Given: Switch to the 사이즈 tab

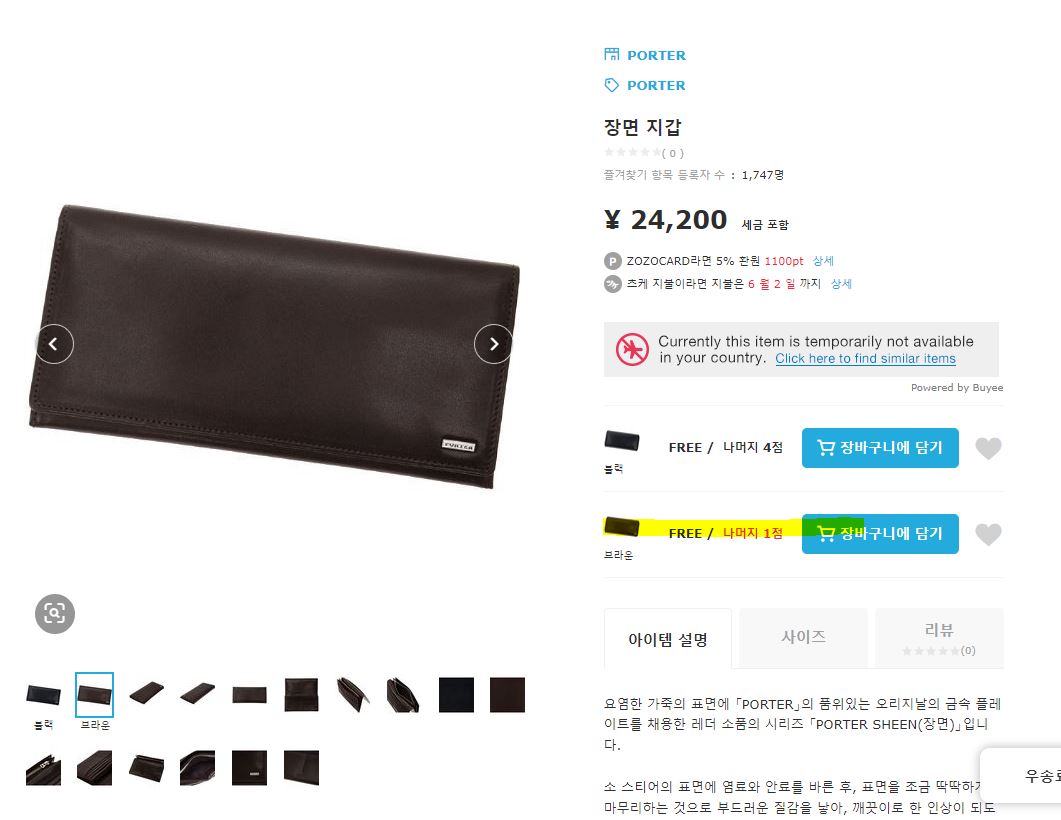Looking at the screenshot, I should click(x=803, y=637).
